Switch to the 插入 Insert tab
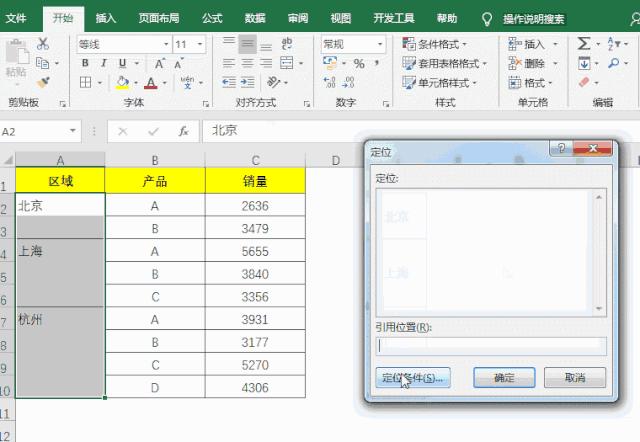The width and height of the screenshot is (640, 442). pos(106,18)
